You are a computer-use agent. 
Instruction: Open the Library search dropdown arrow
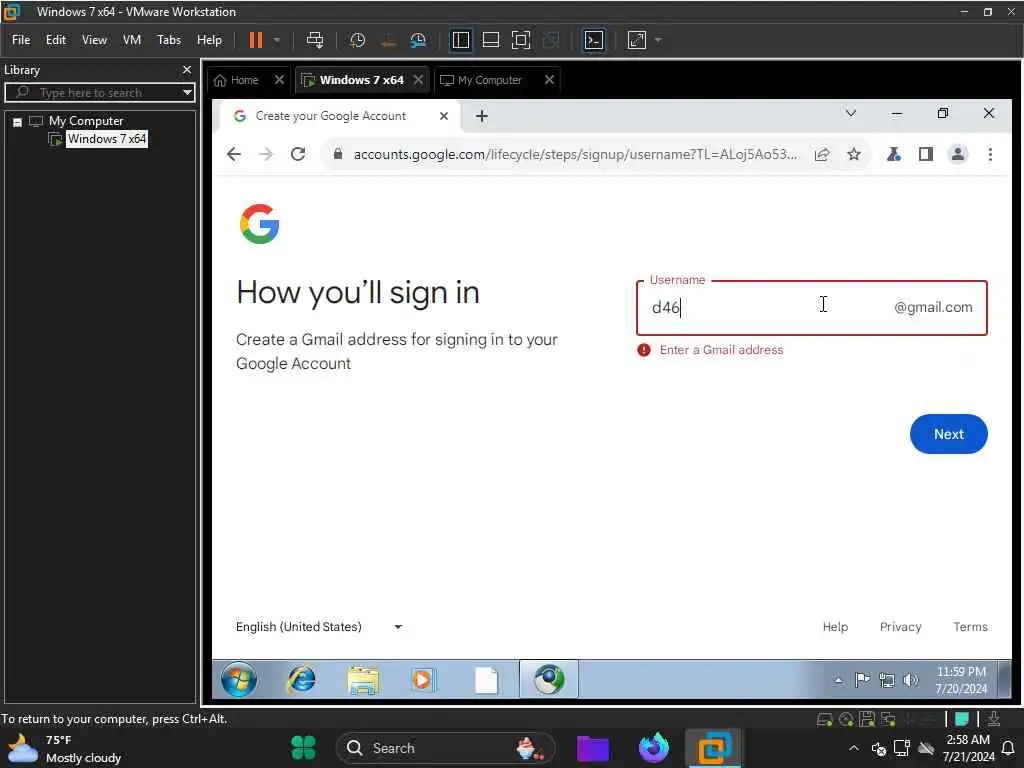(x=187, y=93)
